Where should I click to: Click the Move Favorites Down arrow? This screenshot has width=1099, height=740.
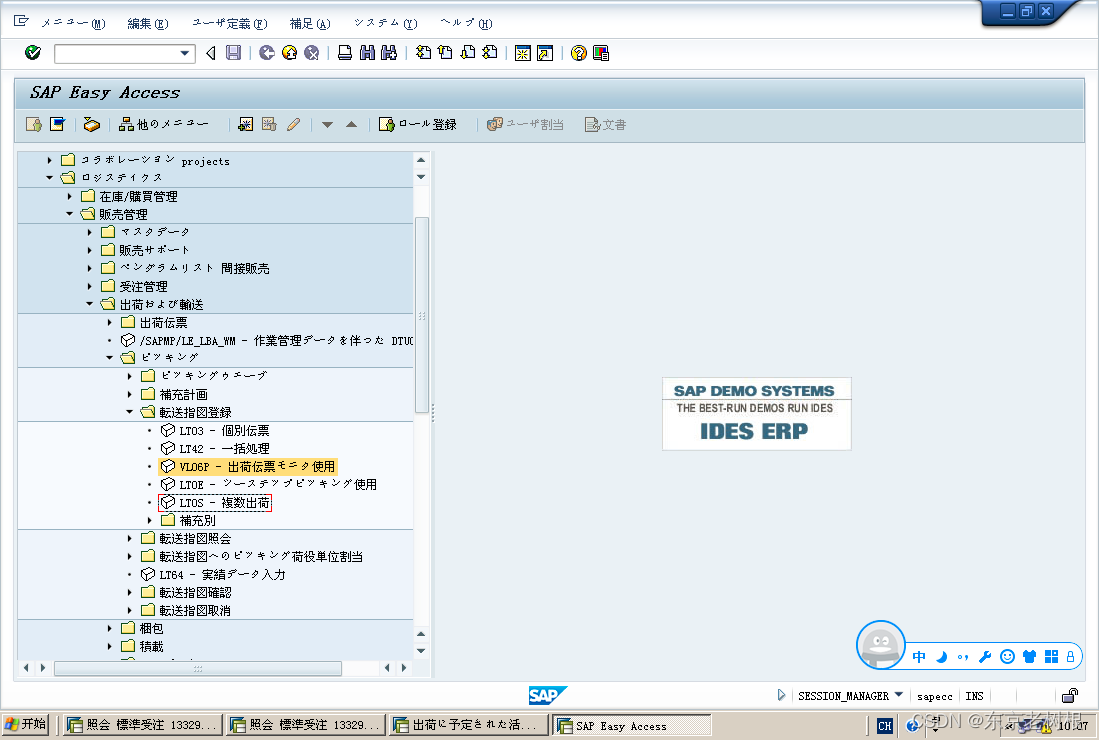point(327,125)
